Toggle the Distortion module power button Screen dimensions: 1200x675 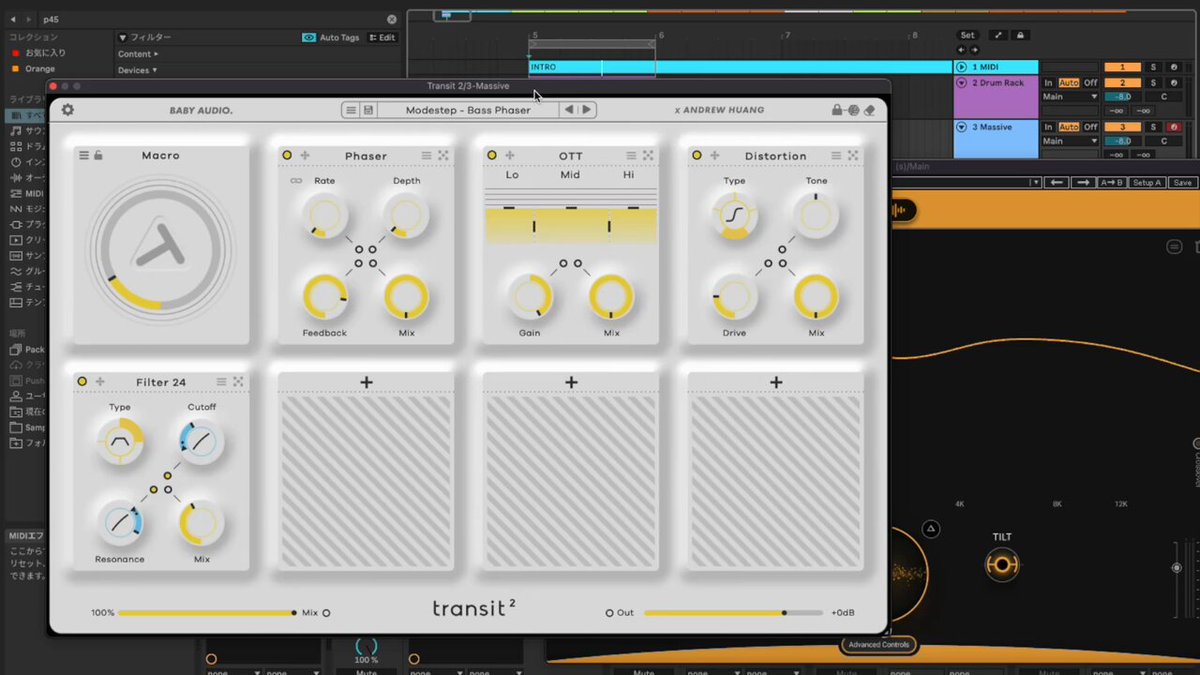pyautogui.click(x=697, y=156)
